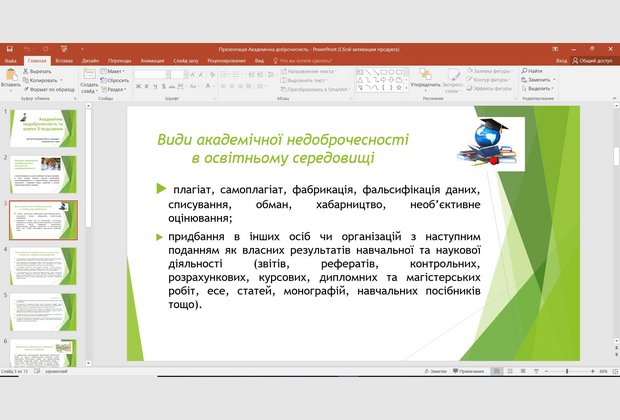Click the Вставить paste clipboard icon

pos(11,74)
